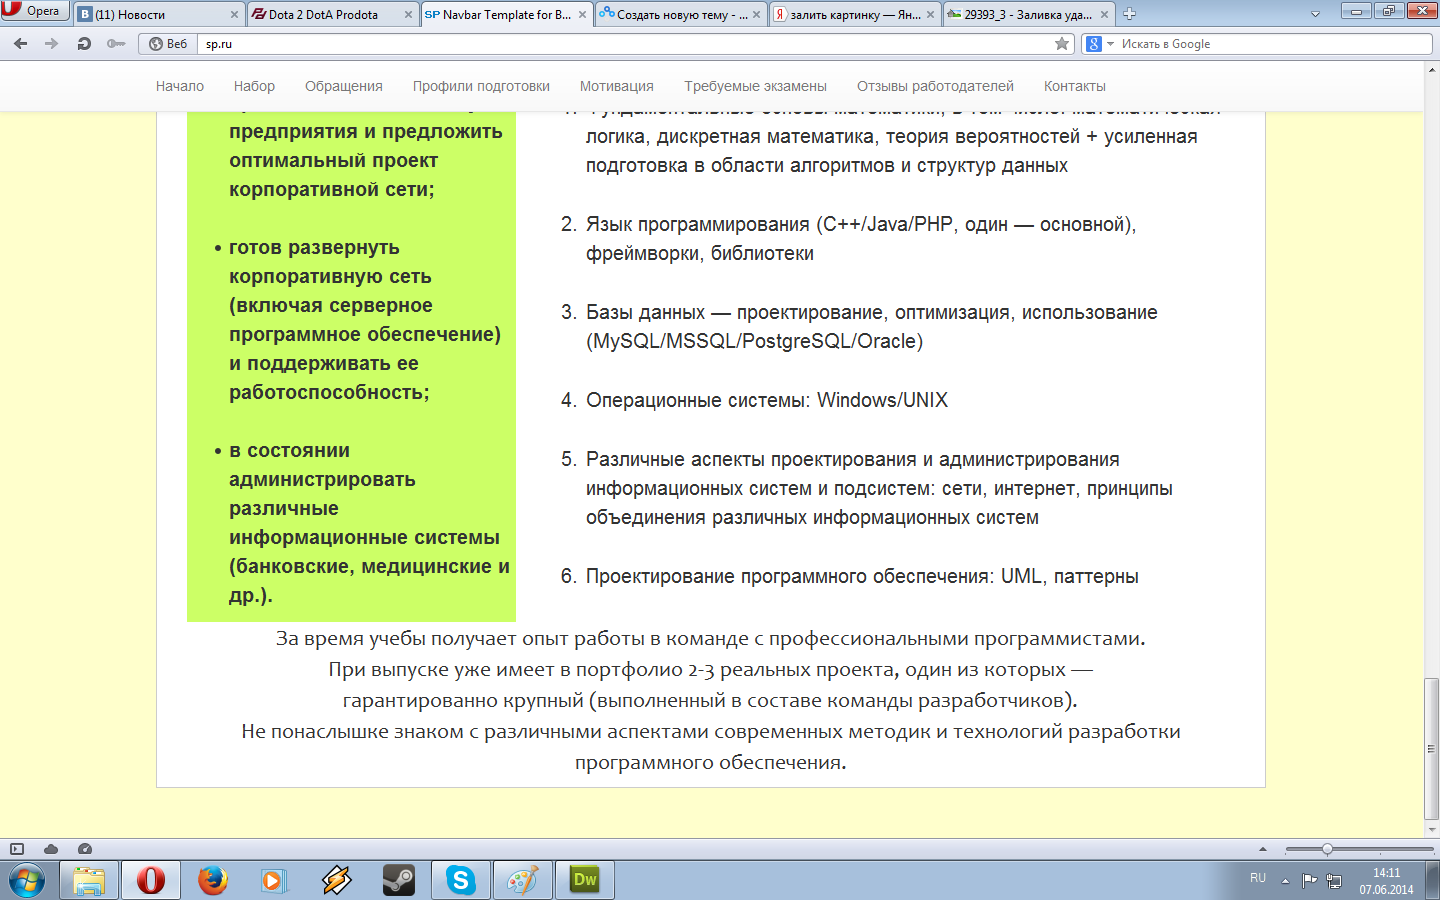Launch Firefox from the taskbar
The width and height of the screenshot is (1440, 900).
[213, 880]
